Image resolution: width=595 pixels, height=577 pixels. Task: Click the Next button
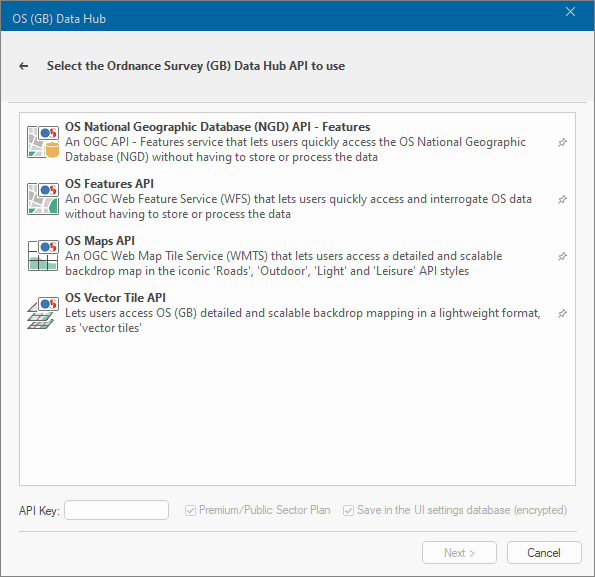click(x=459, y=552)
